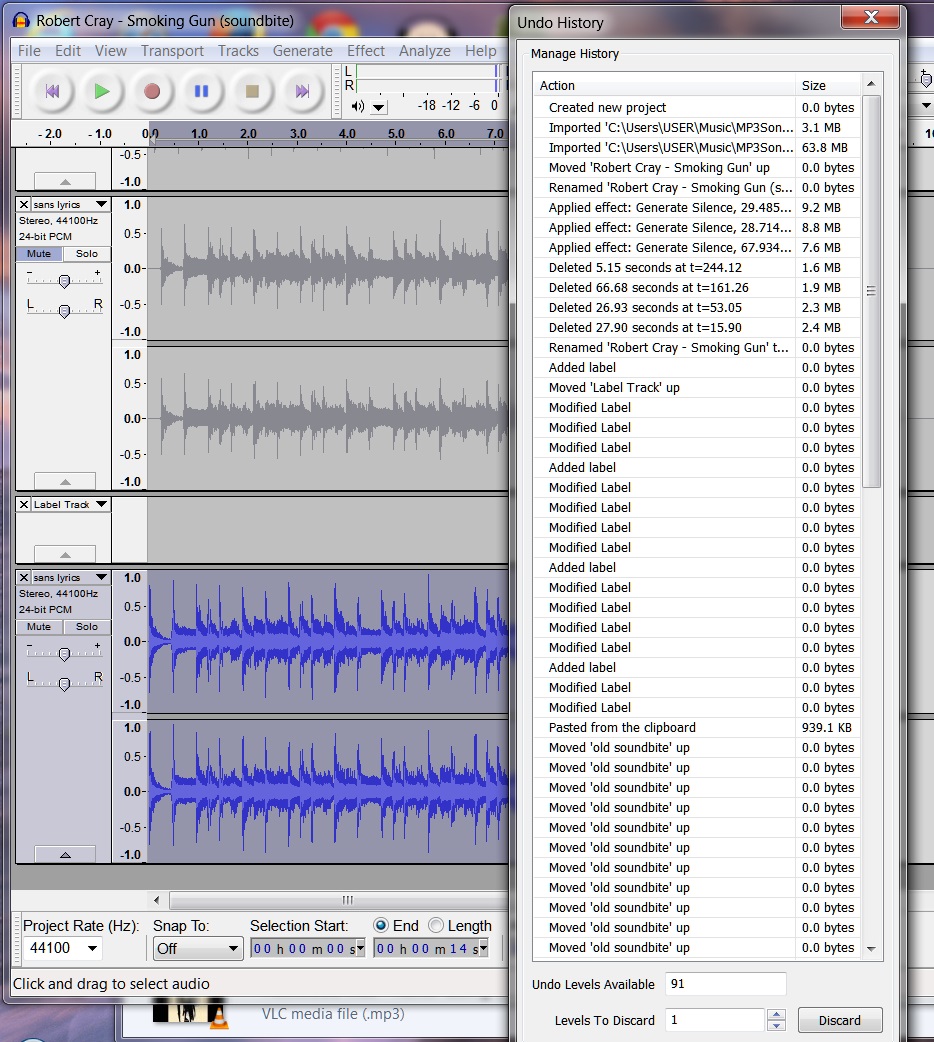Open the playback meter dropdown arrow
Screen dimensions: 934x1042
click(x=378, y=107)
